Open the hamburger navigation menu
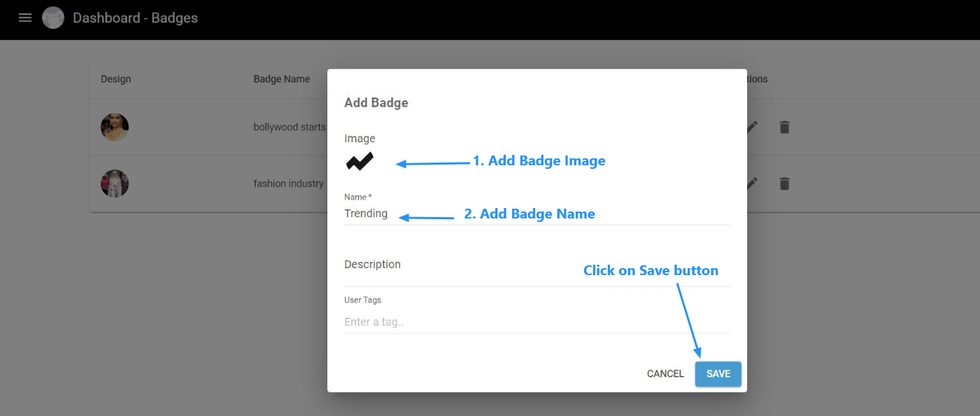980x416 pixels. 25,18
